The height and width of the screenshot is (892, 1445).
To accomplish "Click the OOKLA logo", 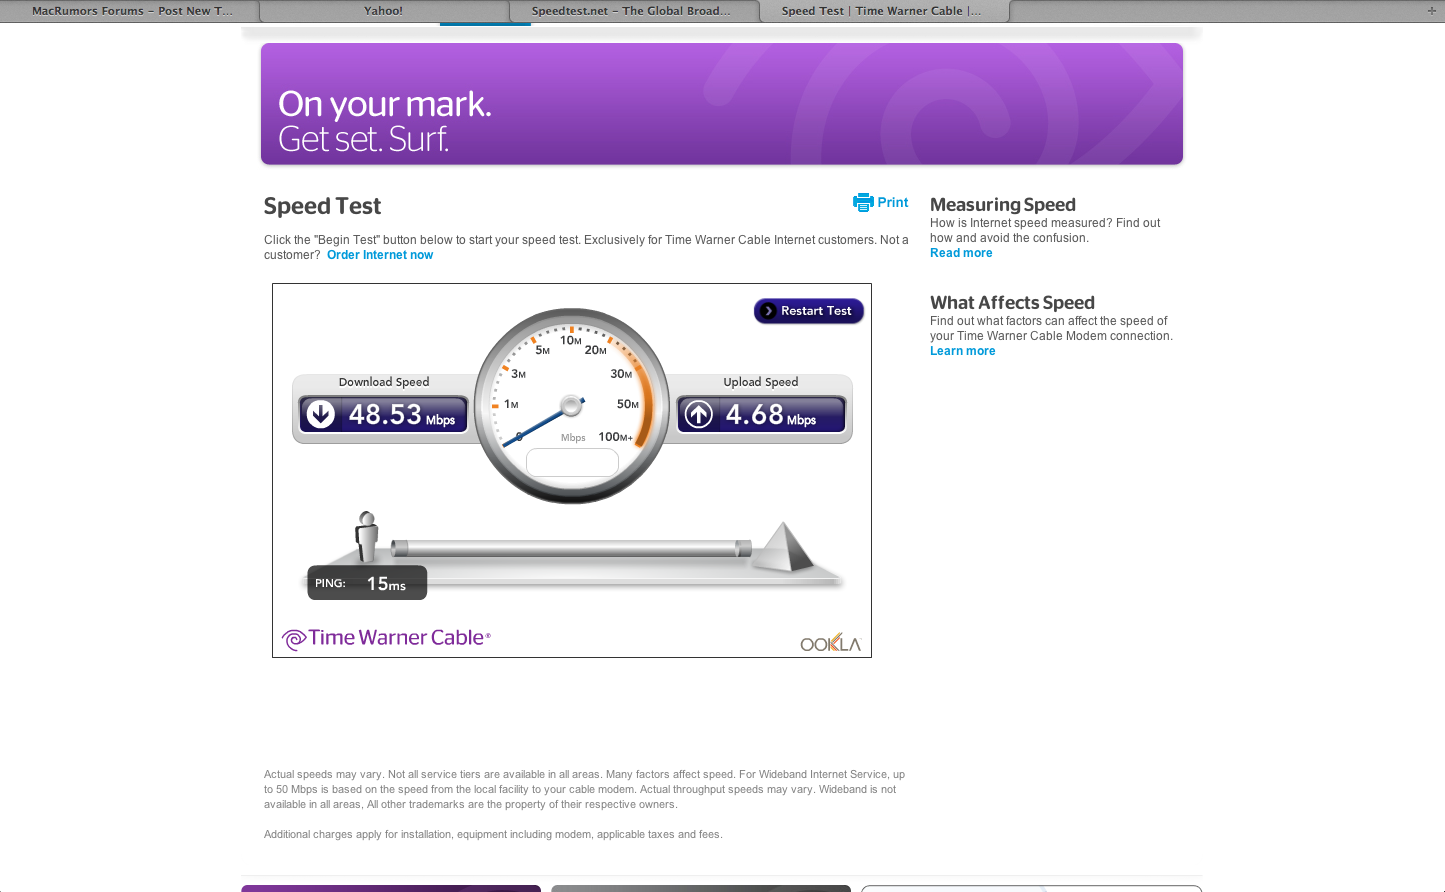I will pyautogui.click(x=830, y=643).
